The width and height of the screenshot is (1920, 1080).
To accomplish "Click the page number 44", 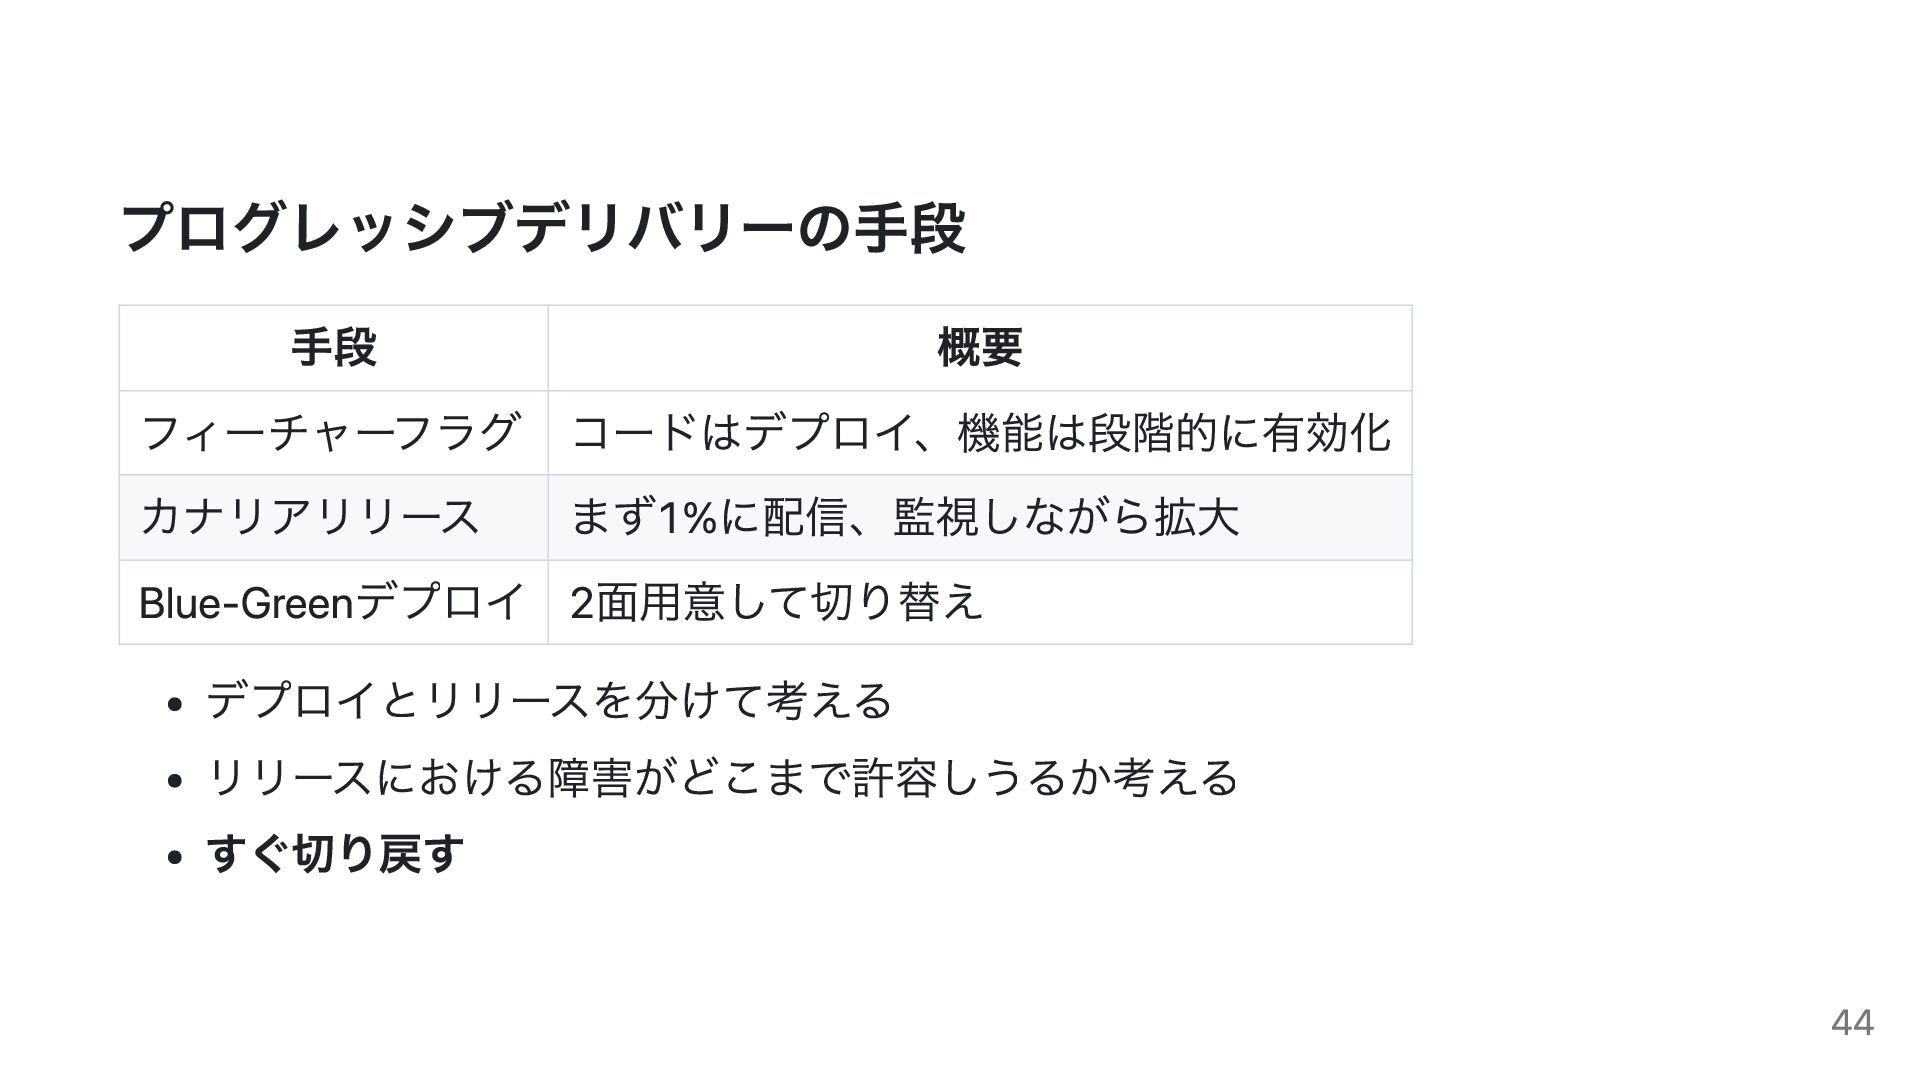I will point(1852,1022).
